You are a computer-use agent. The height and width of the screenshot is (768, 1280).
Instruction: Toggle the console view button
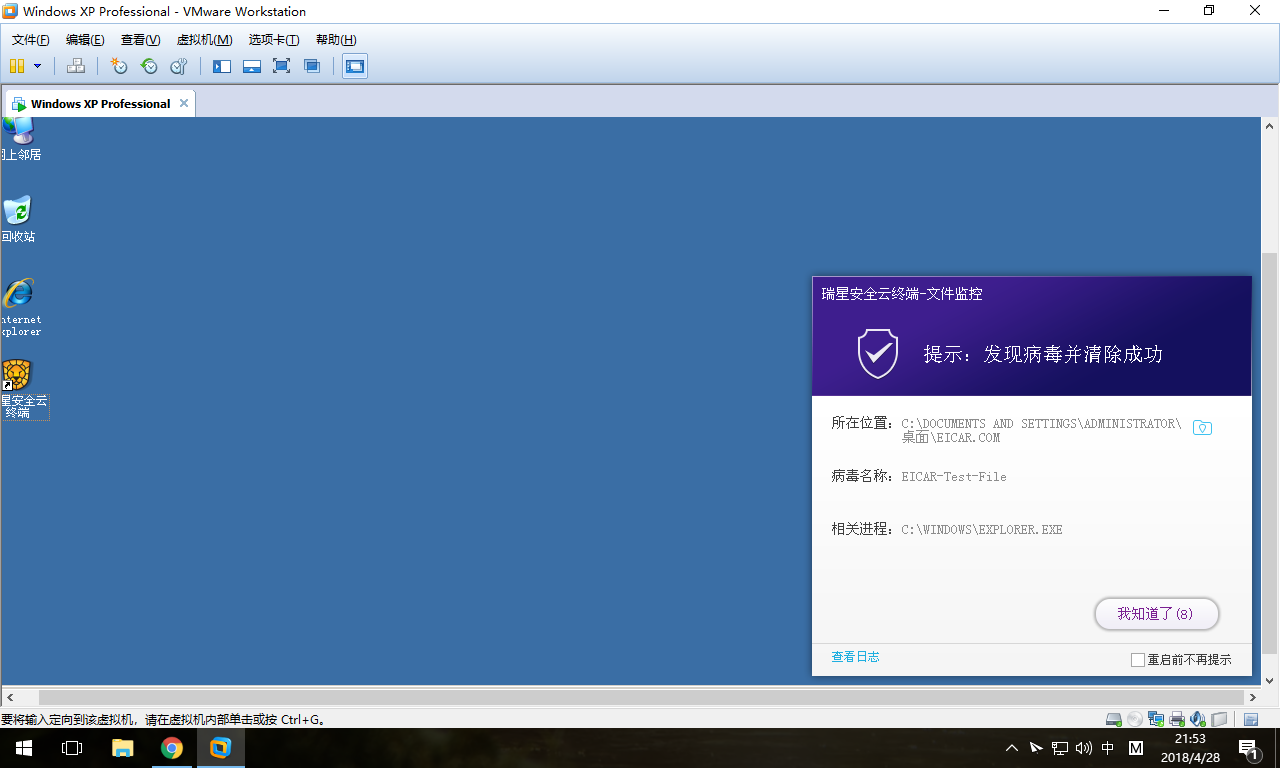click(355, 66)
